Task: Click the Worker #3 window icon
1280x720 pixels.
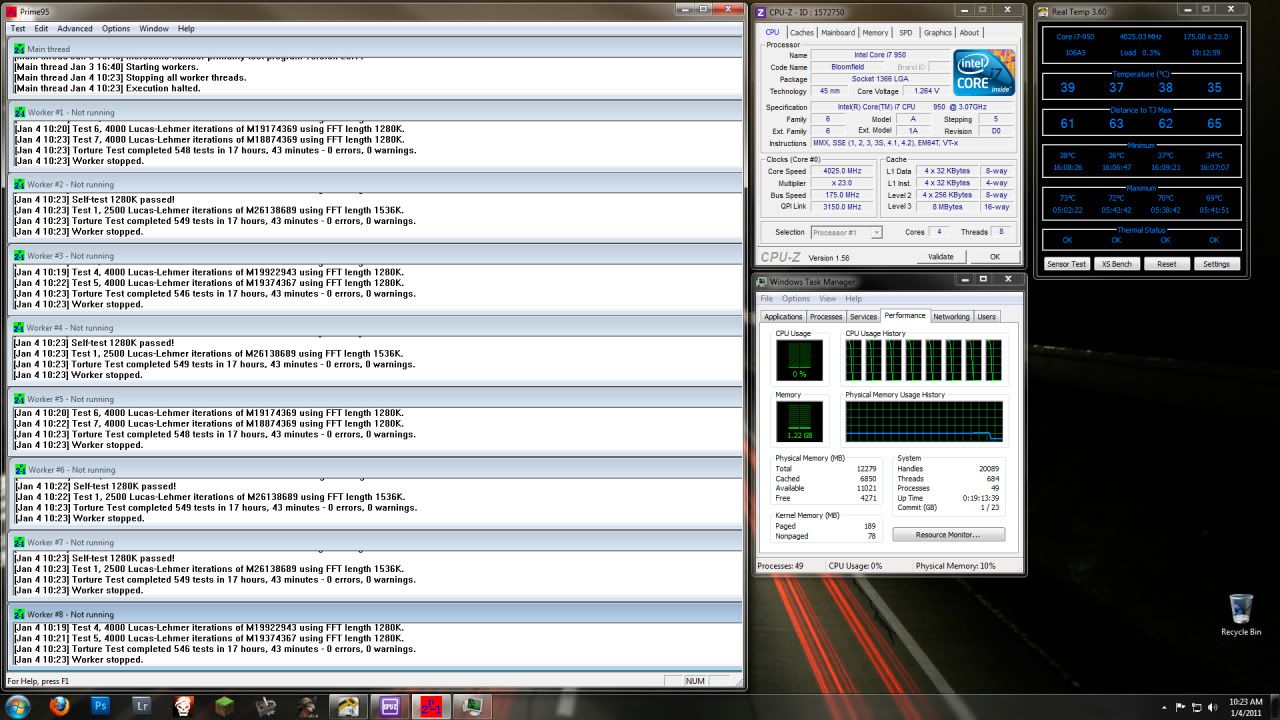Action: pyautogui.click(x=19, y=256)
